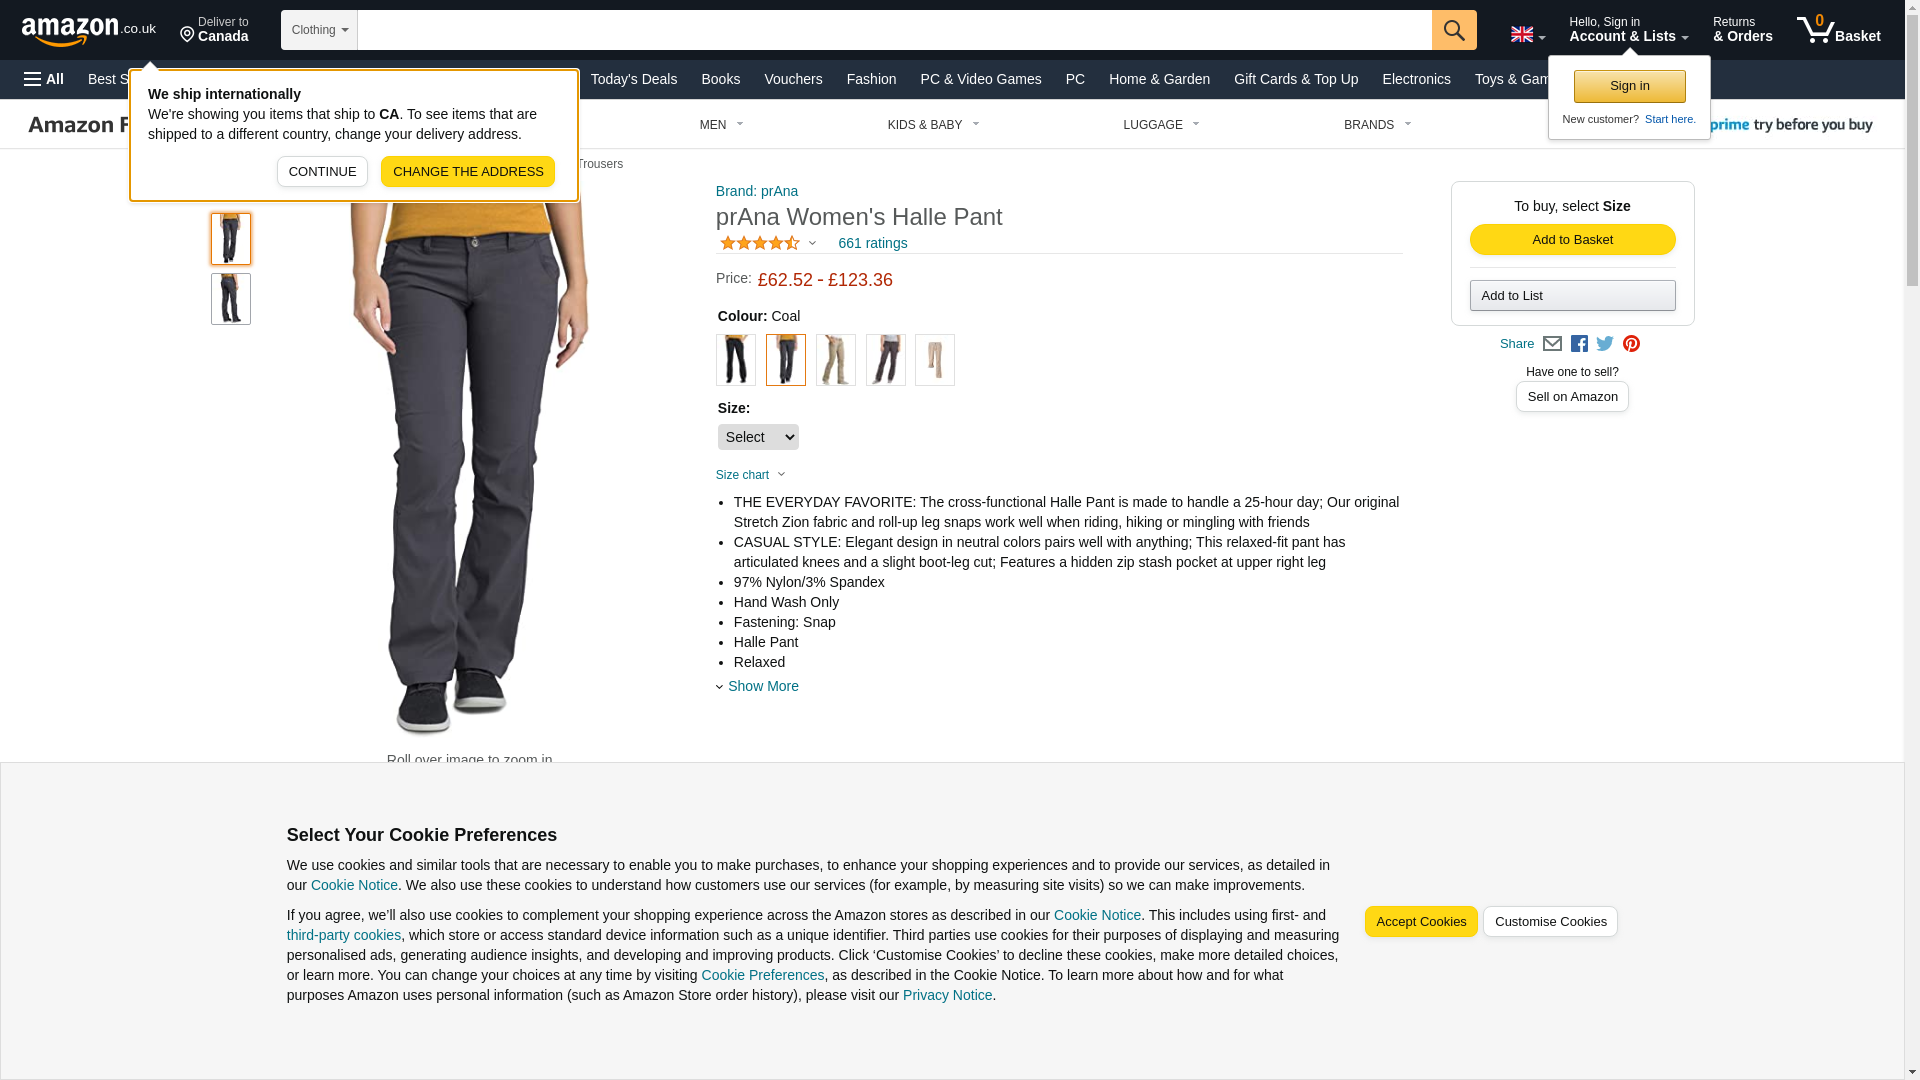The width and height of the screenshot is (1920, 1080).
Task: Share product on Pinterest icon
Action: pyautogui.click(x=1631, y=344)
